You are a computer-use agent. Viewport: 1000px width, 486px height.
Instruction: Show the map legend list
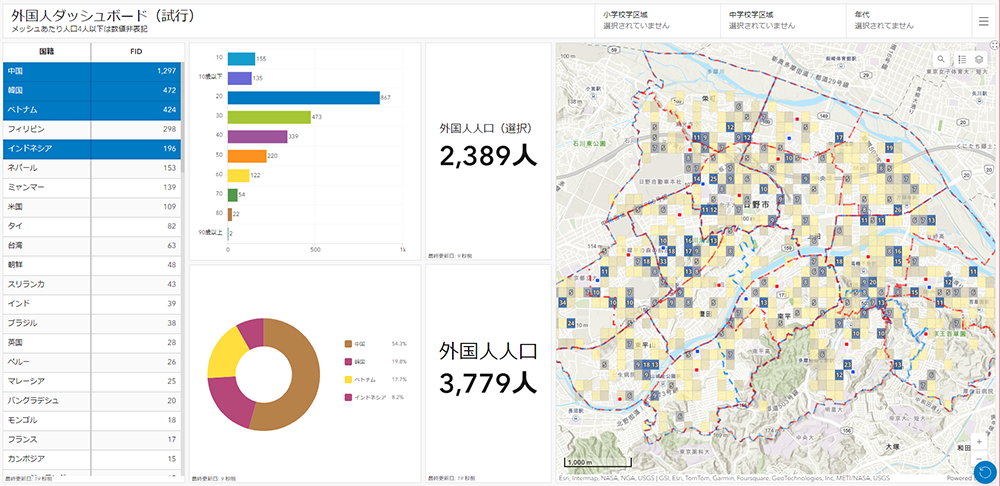tap(962, 59)
